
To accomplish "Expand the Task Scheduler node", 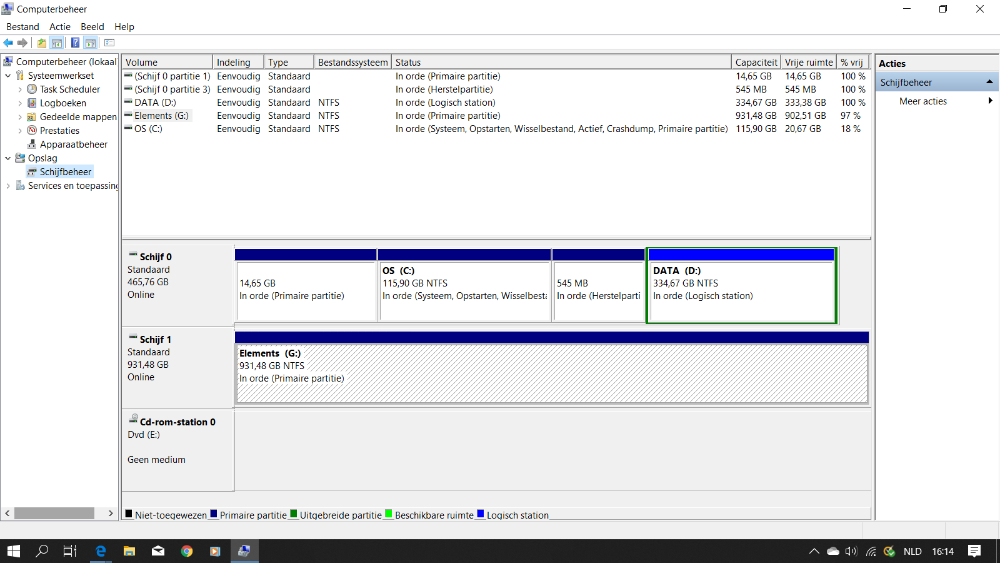I will 20,89.
